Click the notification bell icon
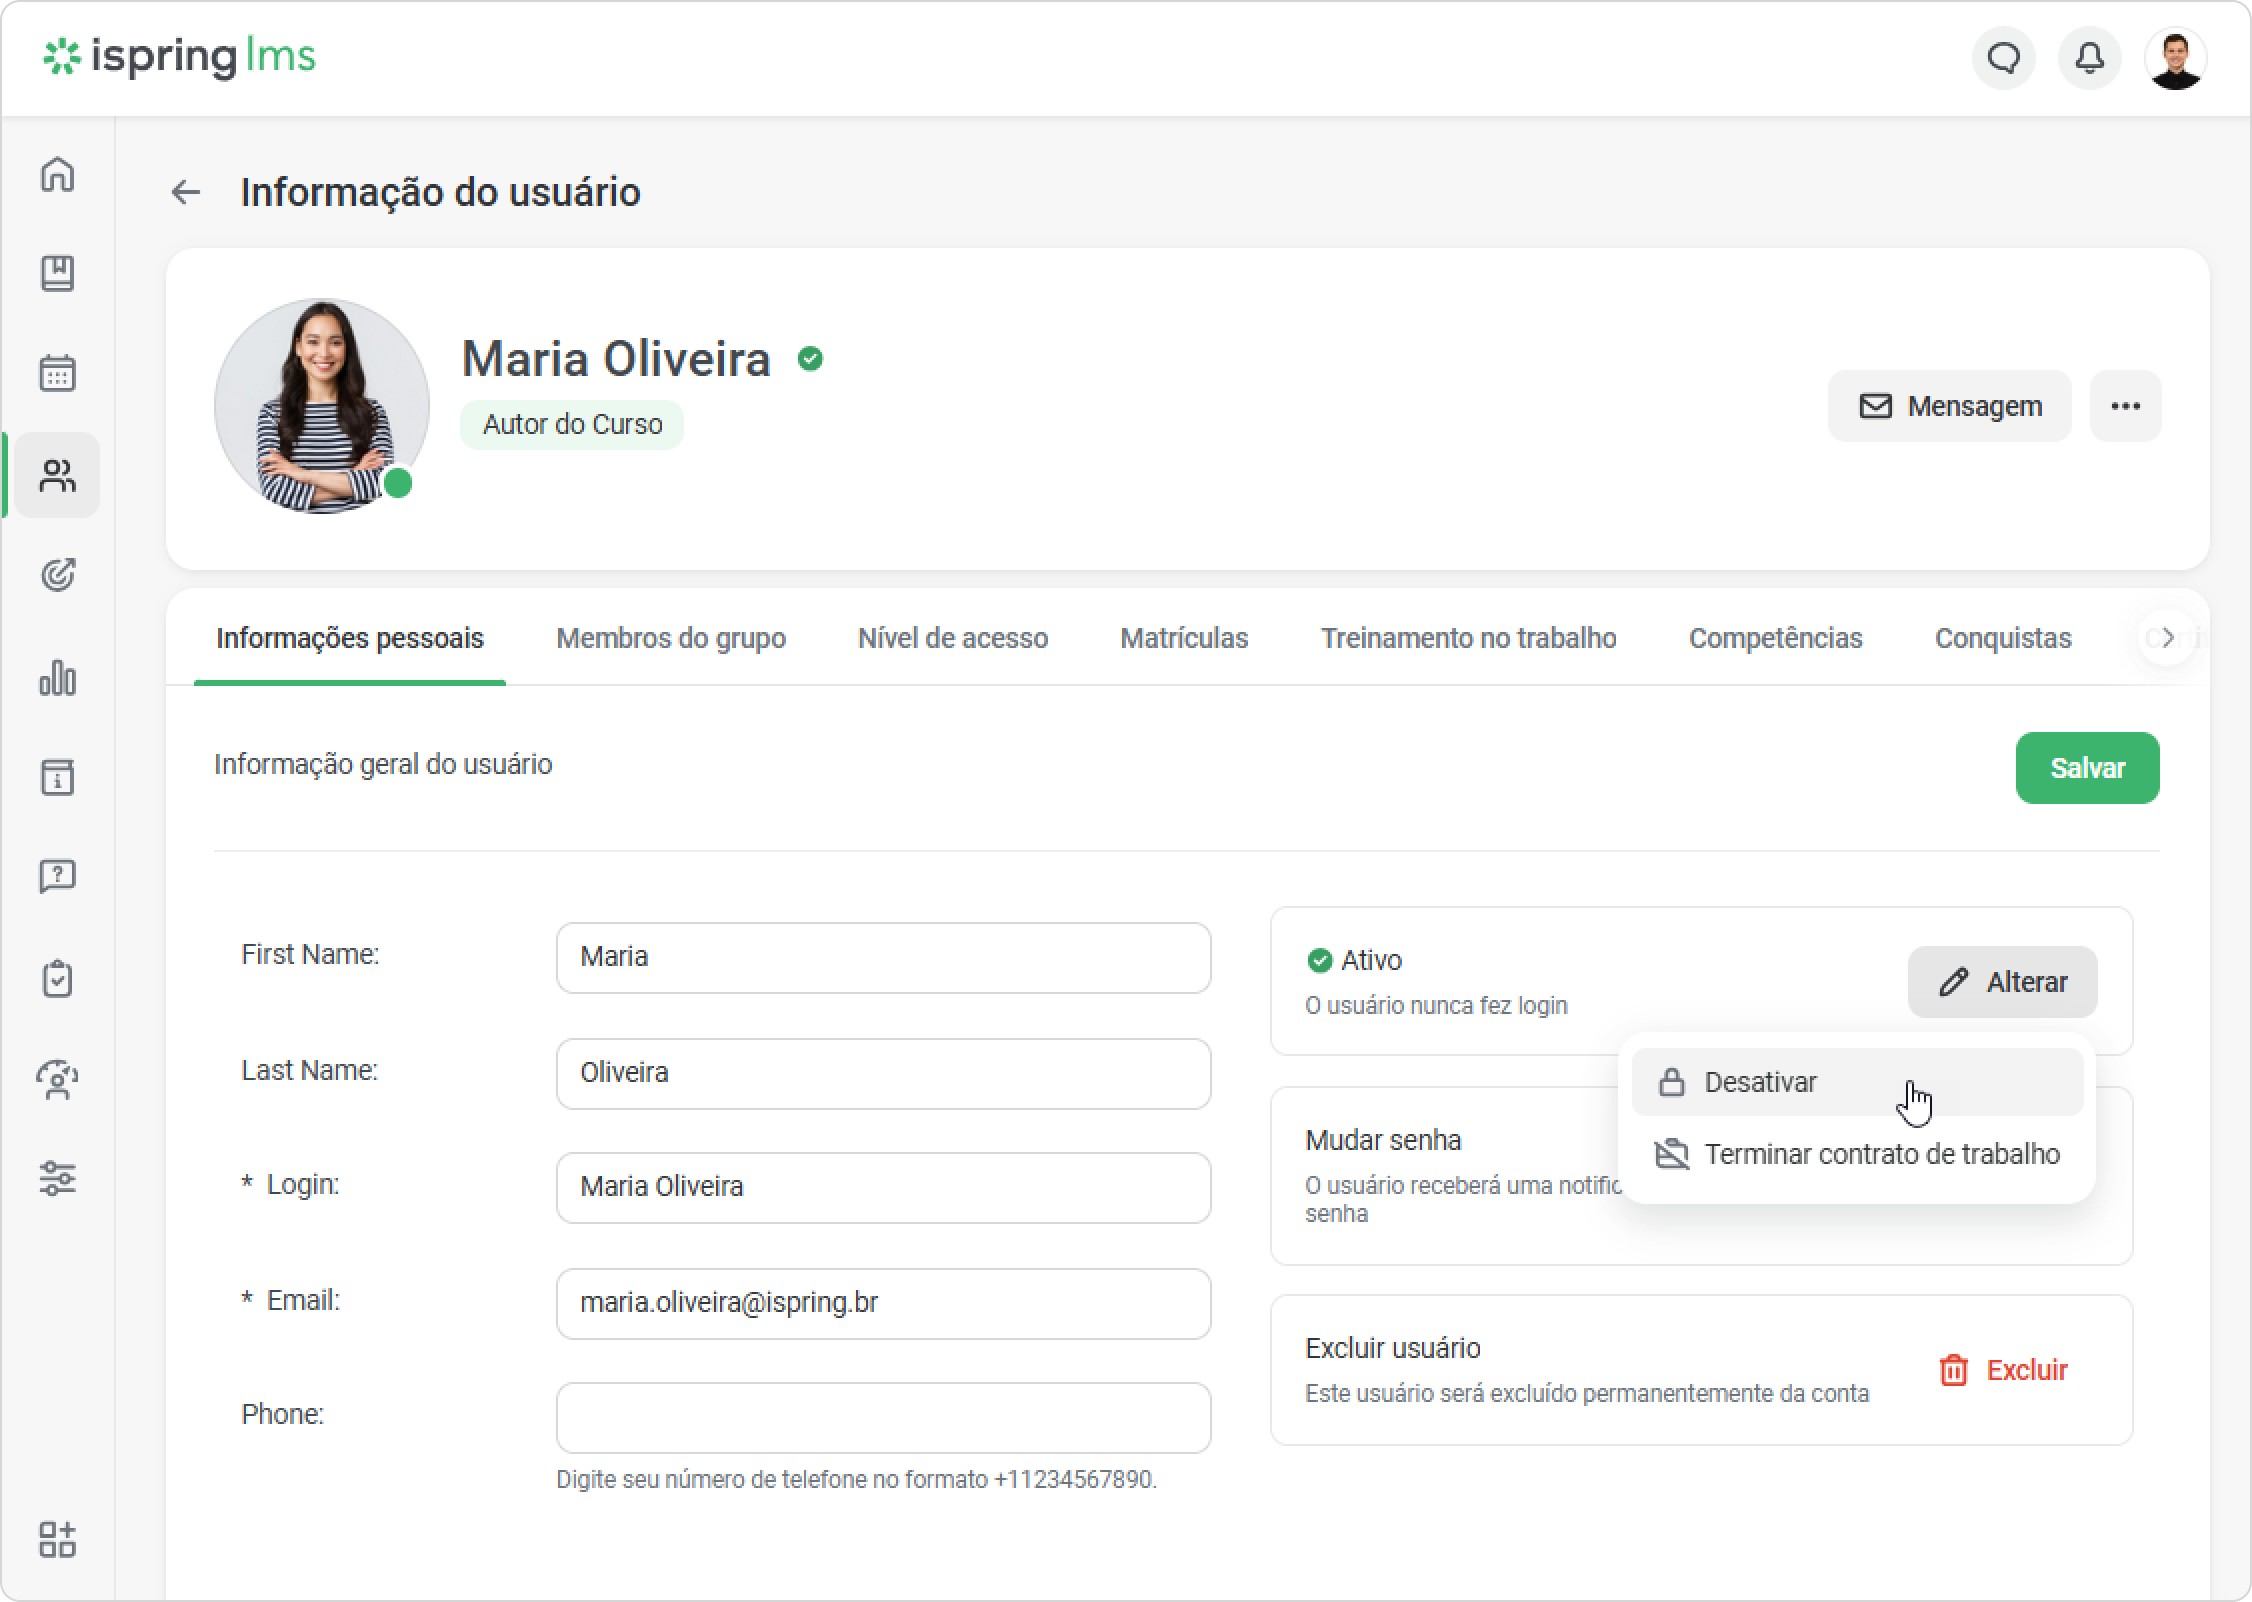This screenshot has width=2252, height=1602. (x=2089, y=59)
